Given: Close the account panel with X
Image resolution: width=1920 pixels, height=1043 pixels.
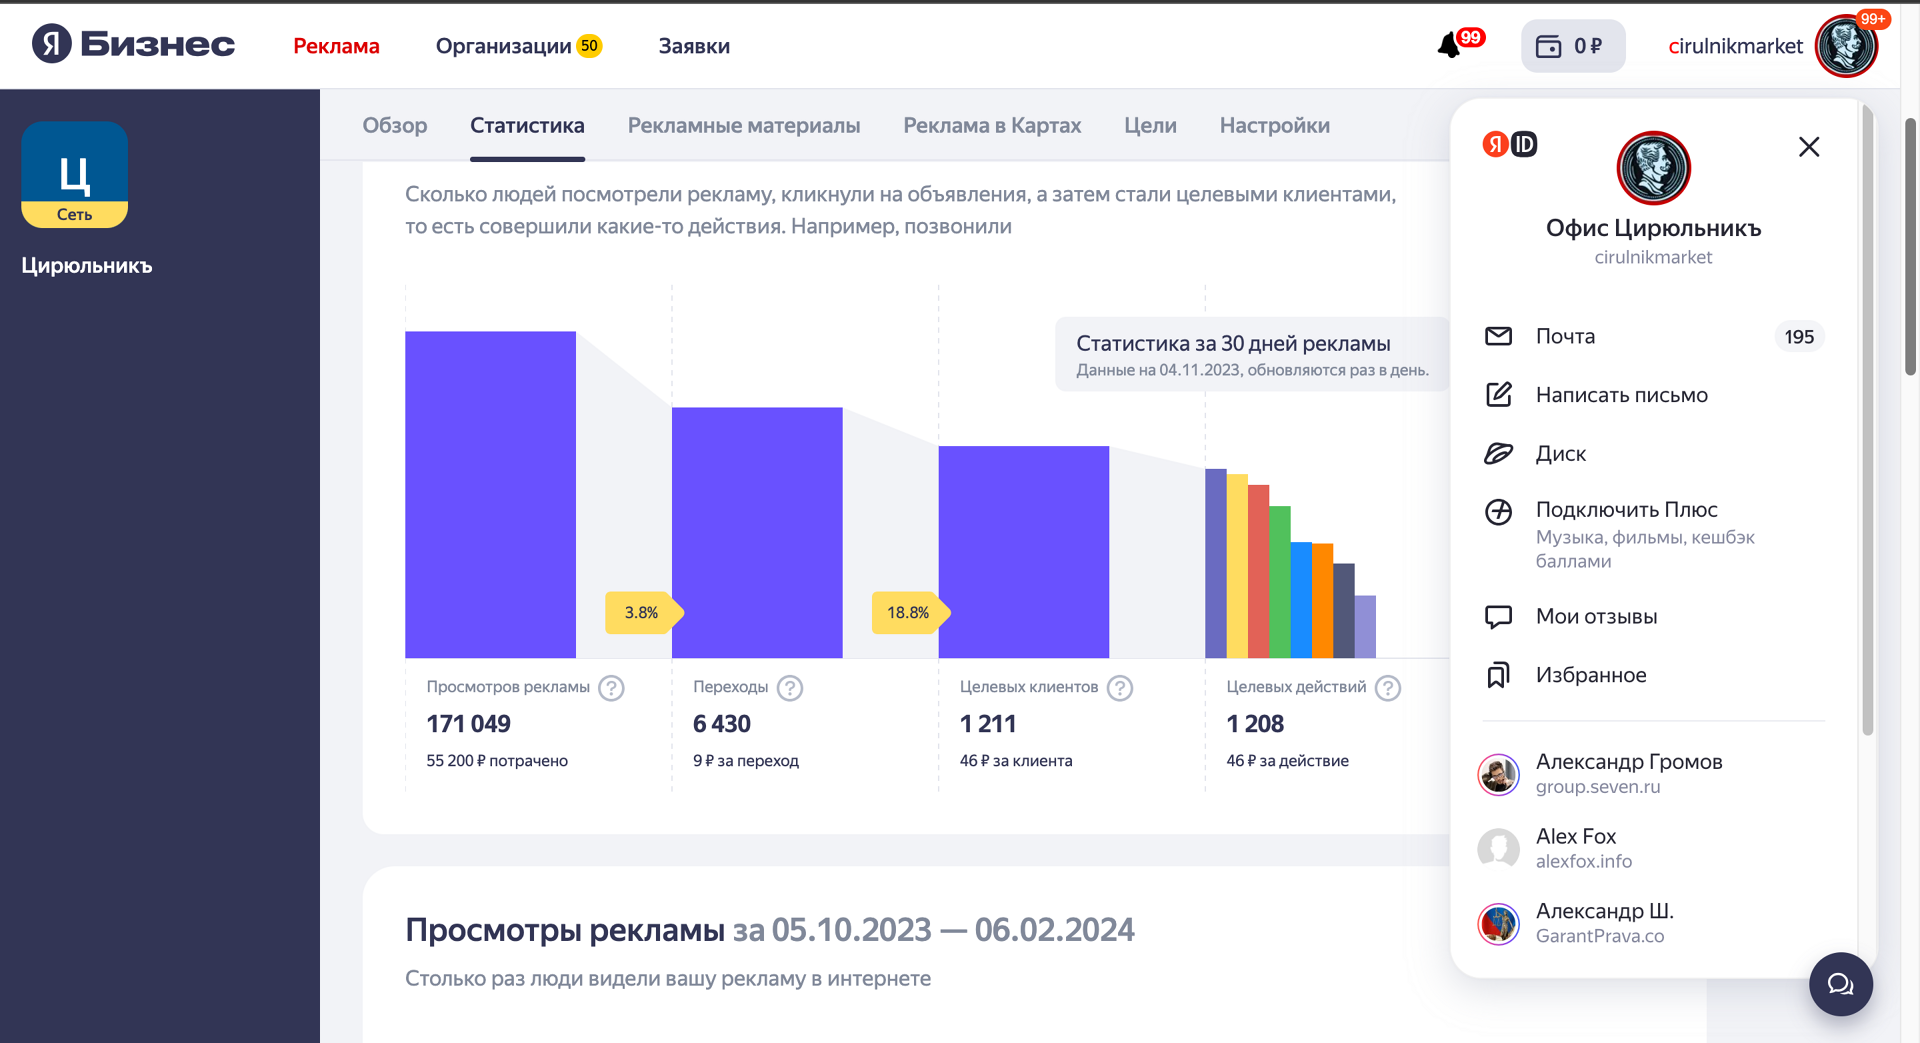Looking at the screenshot, I should point(1809,147).
